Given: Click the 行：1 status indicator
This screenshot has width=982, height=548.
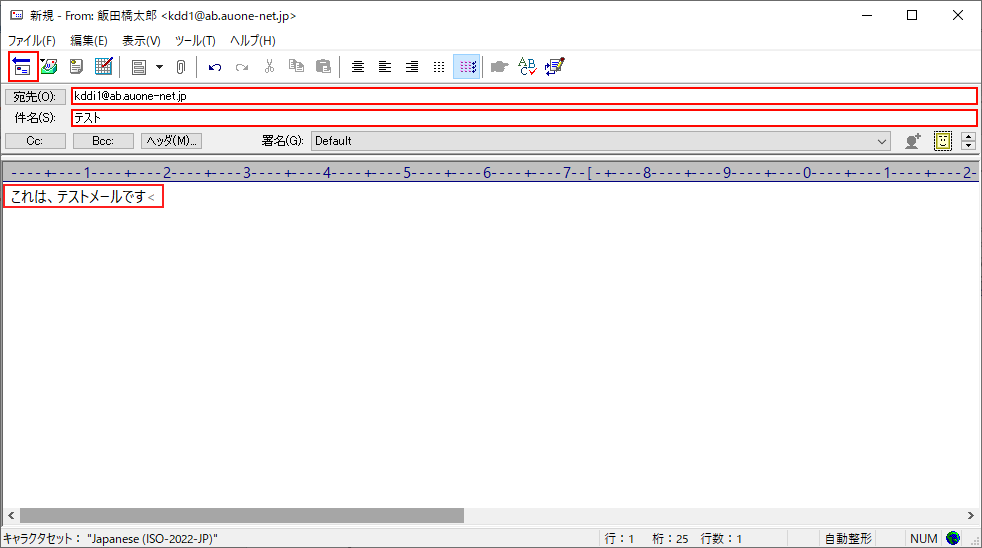Looking at the screenshot, I should click(x=619, y=539).
